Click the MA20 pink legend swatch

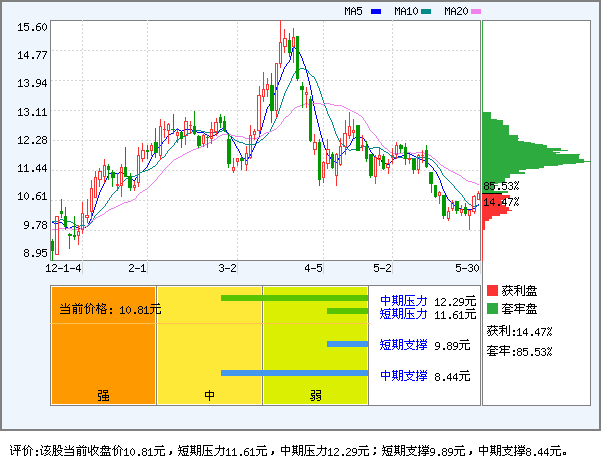[x=476, y=12]
